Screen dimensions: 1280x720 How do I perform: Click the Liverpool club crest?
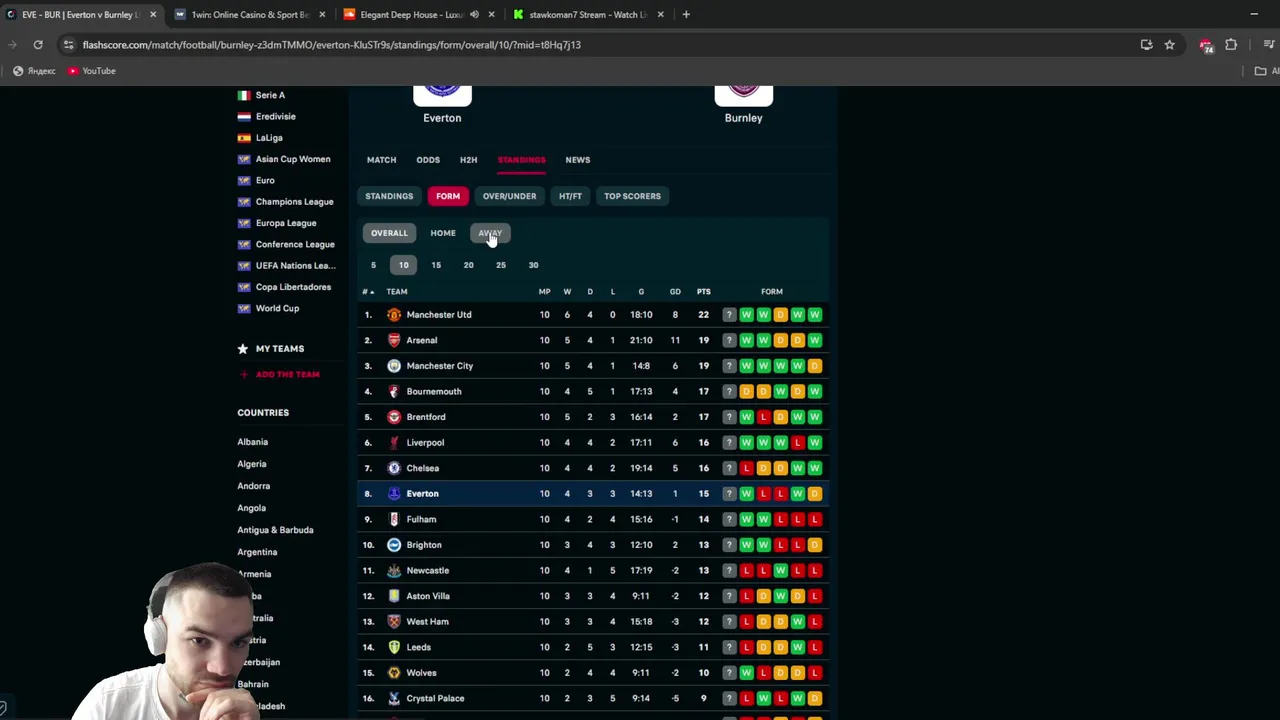[x=394, y=443]
